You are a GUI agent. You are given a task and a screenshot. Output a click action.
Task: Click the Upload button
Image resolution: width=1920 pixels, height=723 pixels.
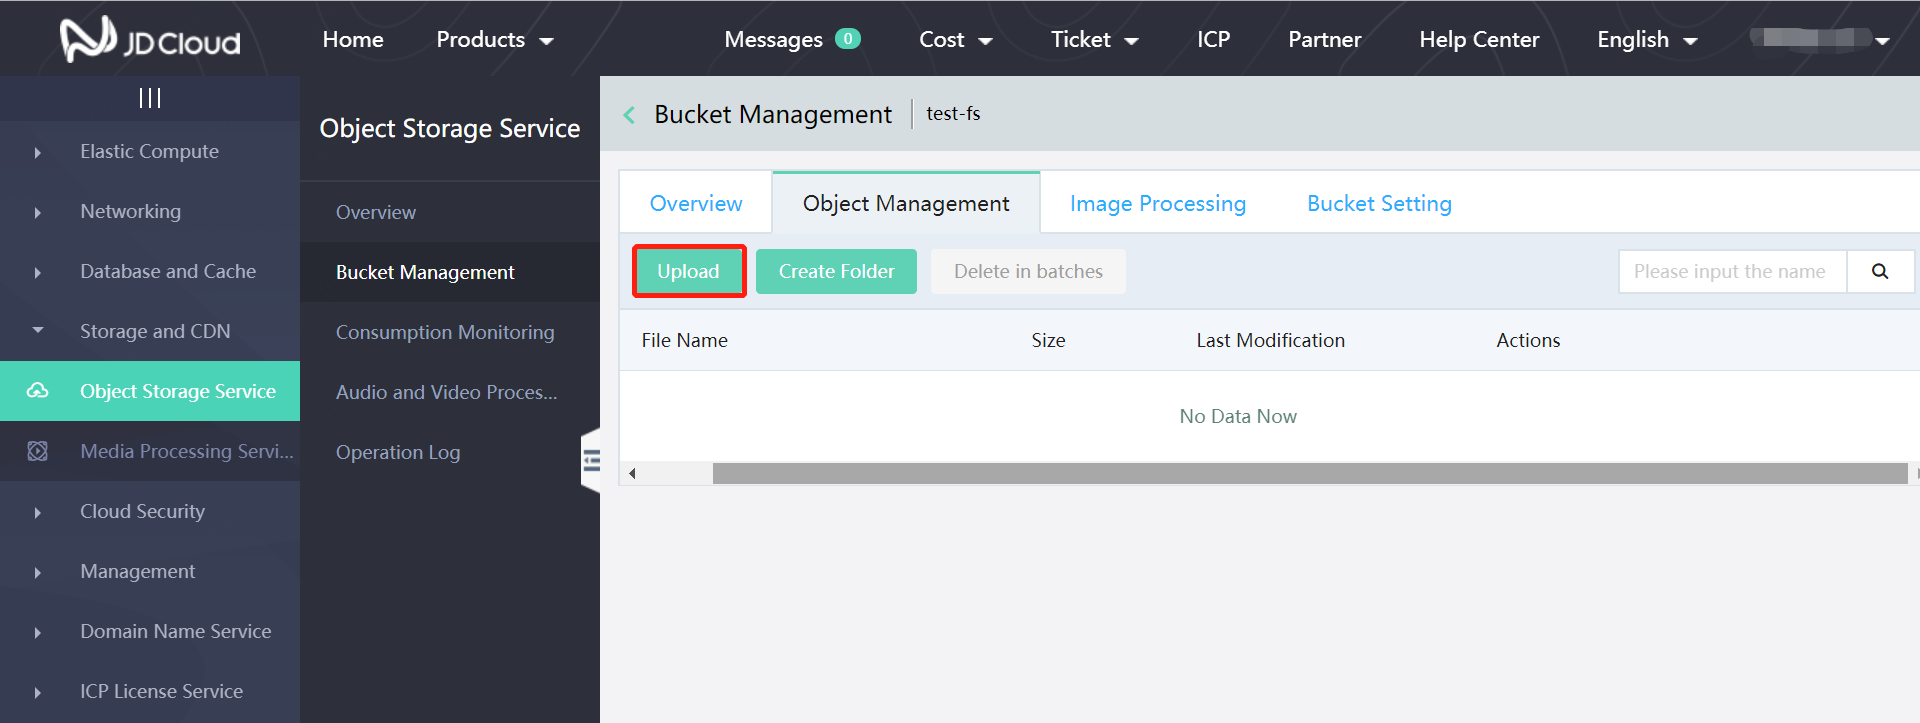point(689,271)
